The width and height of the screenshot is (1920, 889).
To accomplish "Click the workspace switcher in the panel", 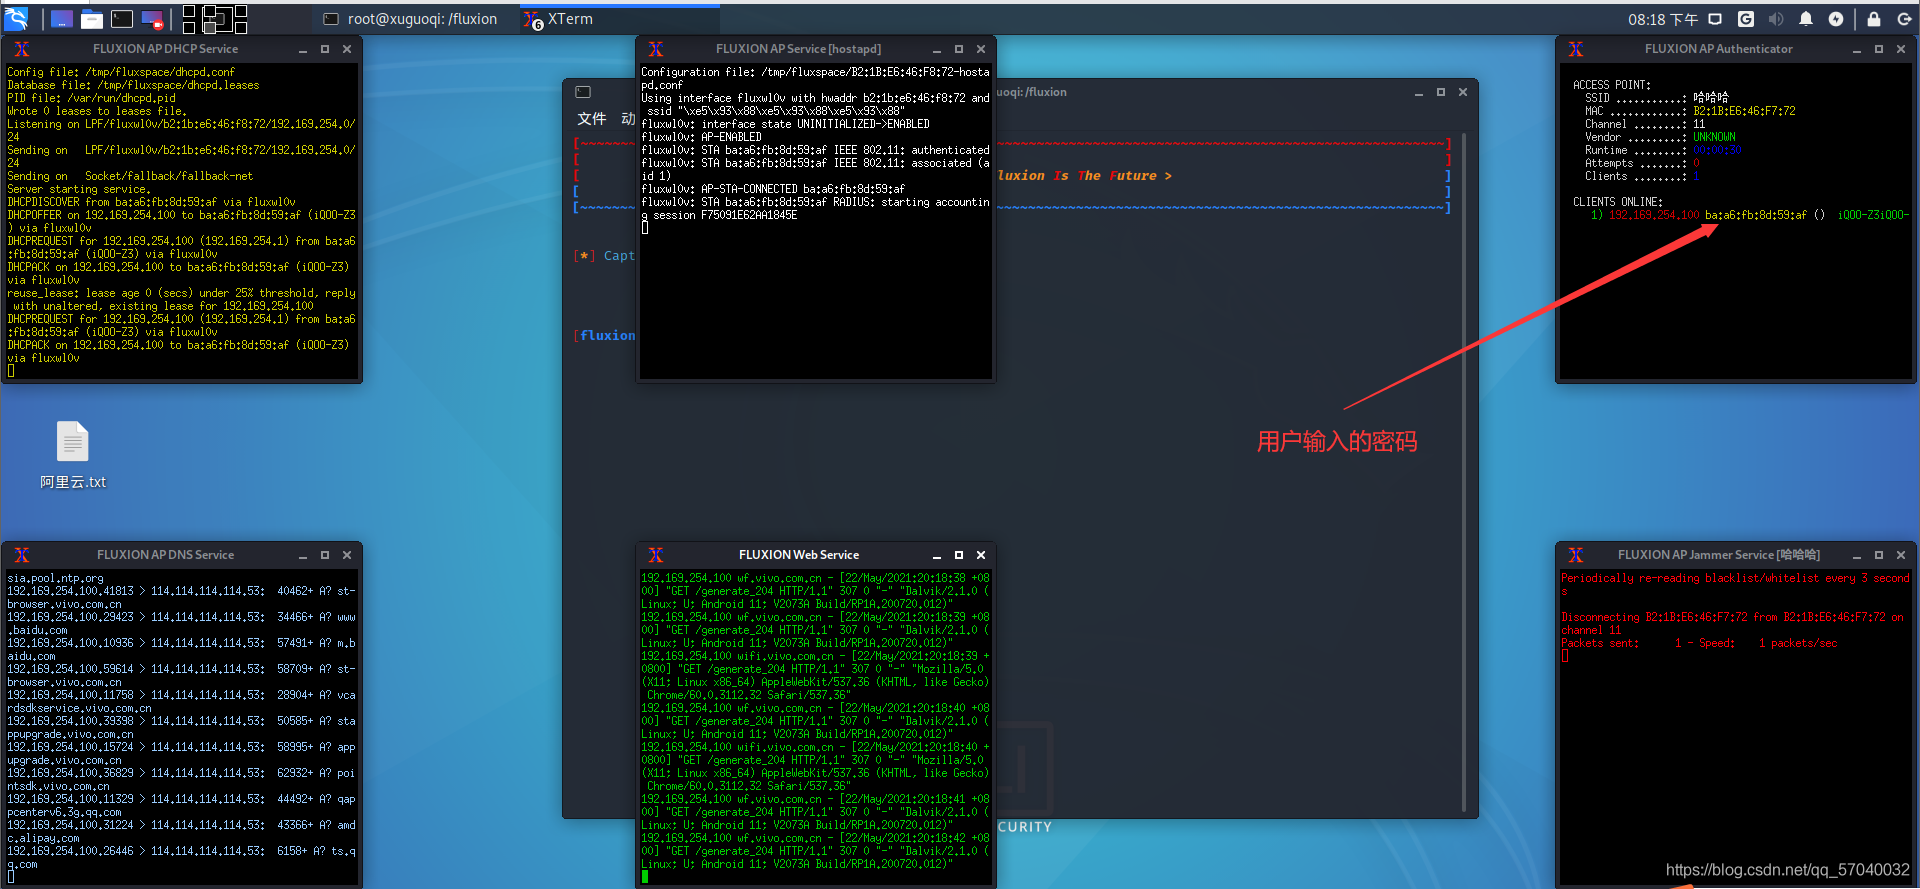I will (x=215, y=19).
